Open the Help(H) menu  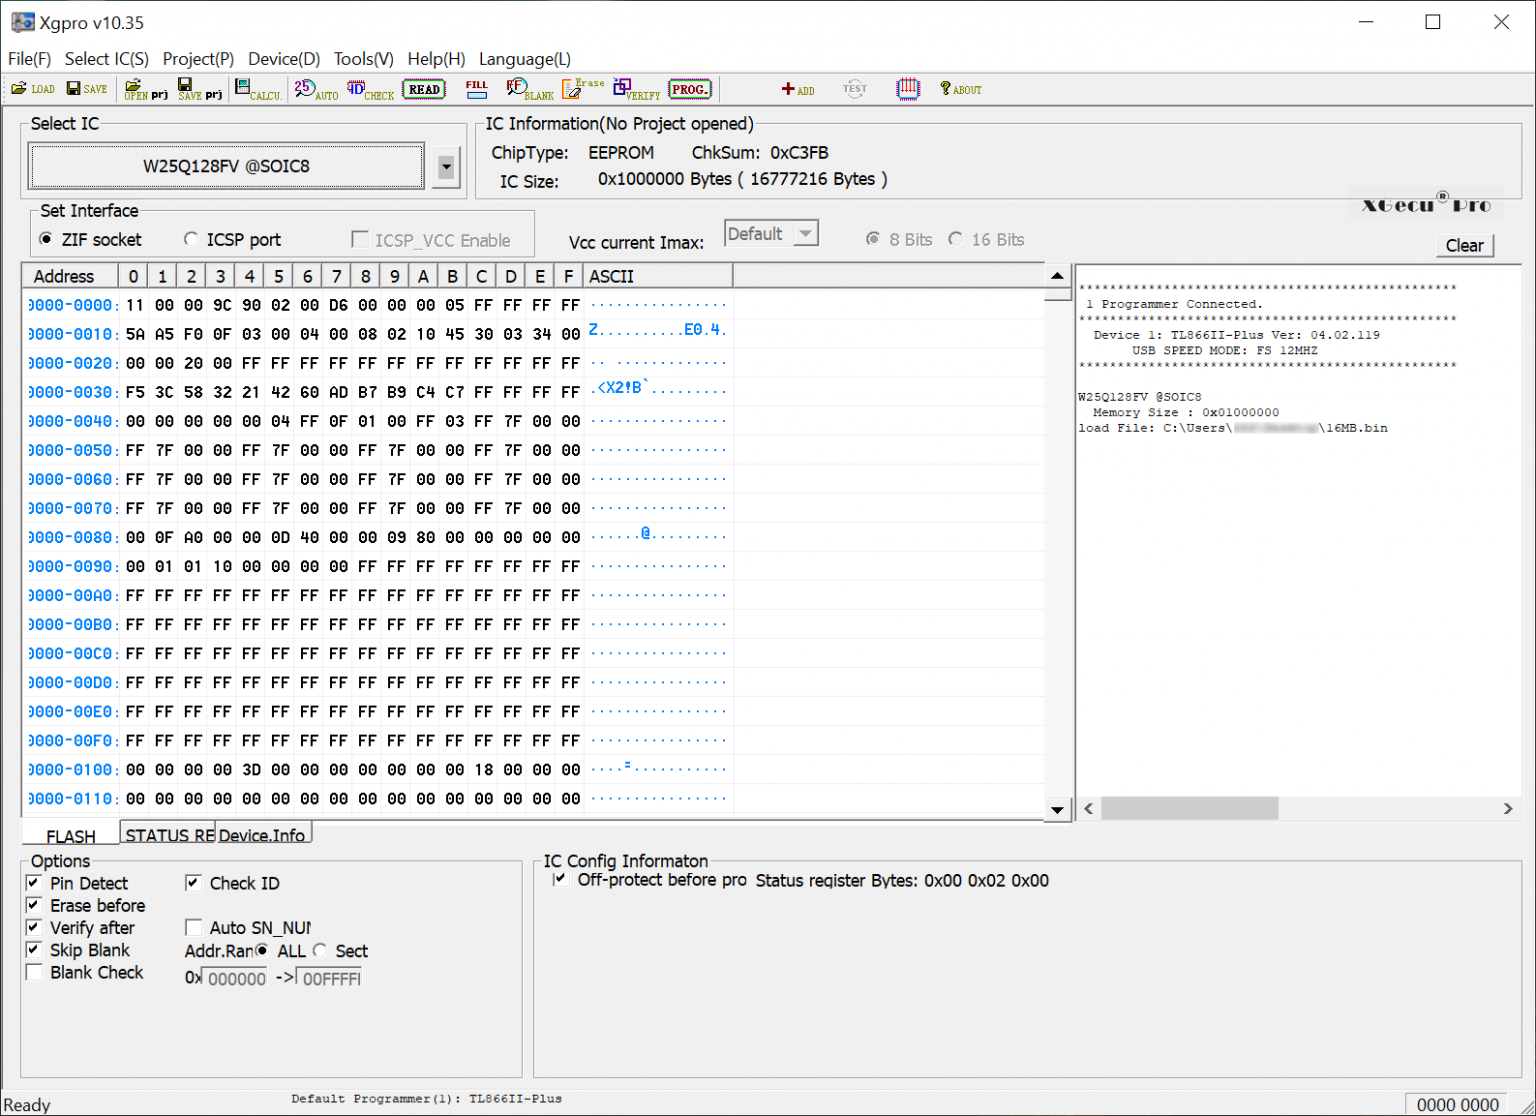(436, 59)
